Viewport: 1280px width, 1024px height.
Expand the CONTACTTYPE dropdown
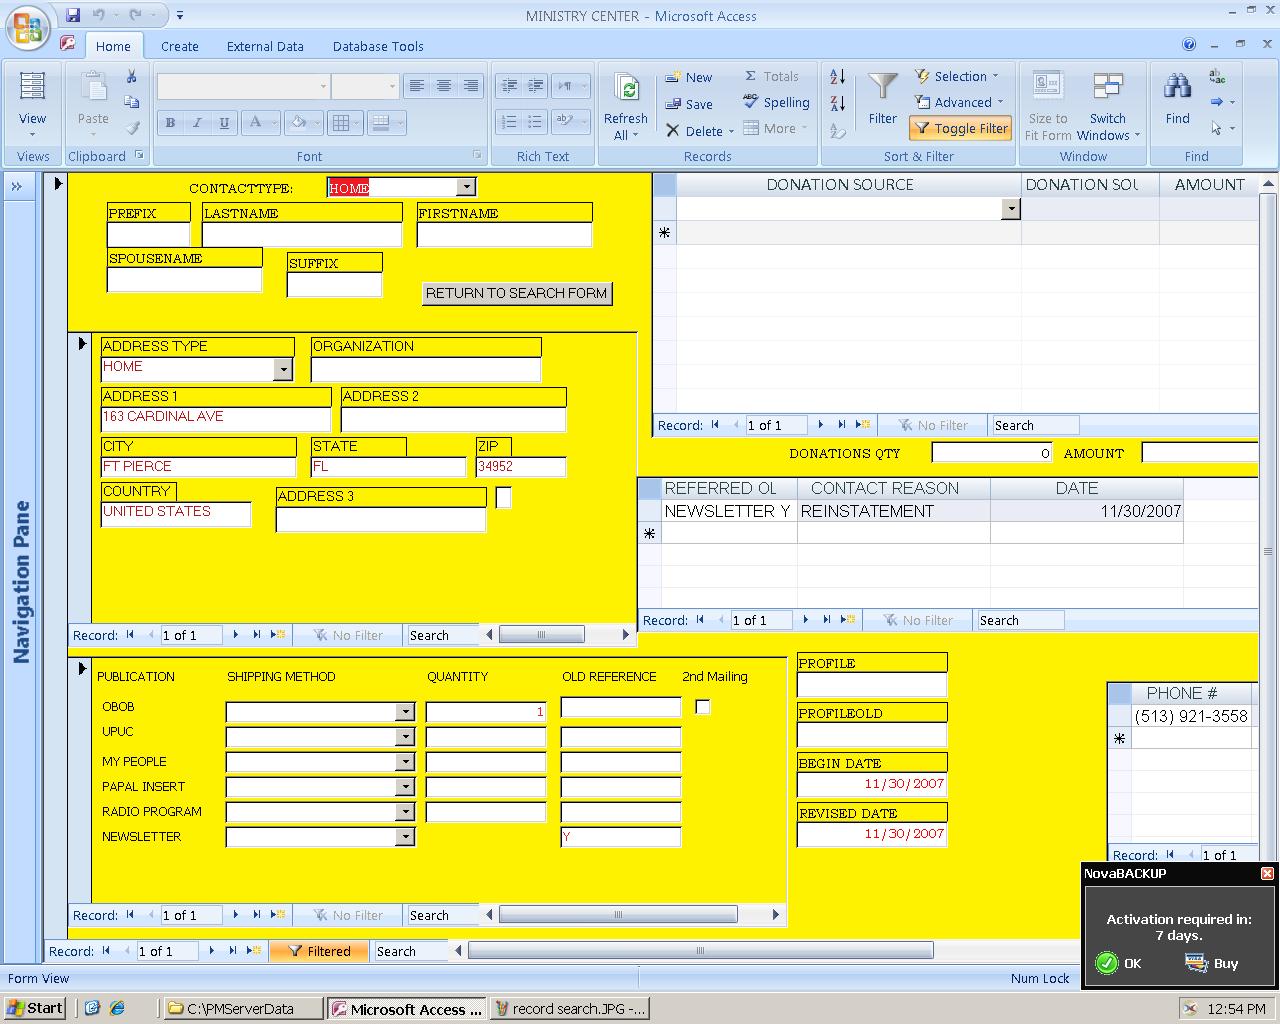tap(466, 187)
